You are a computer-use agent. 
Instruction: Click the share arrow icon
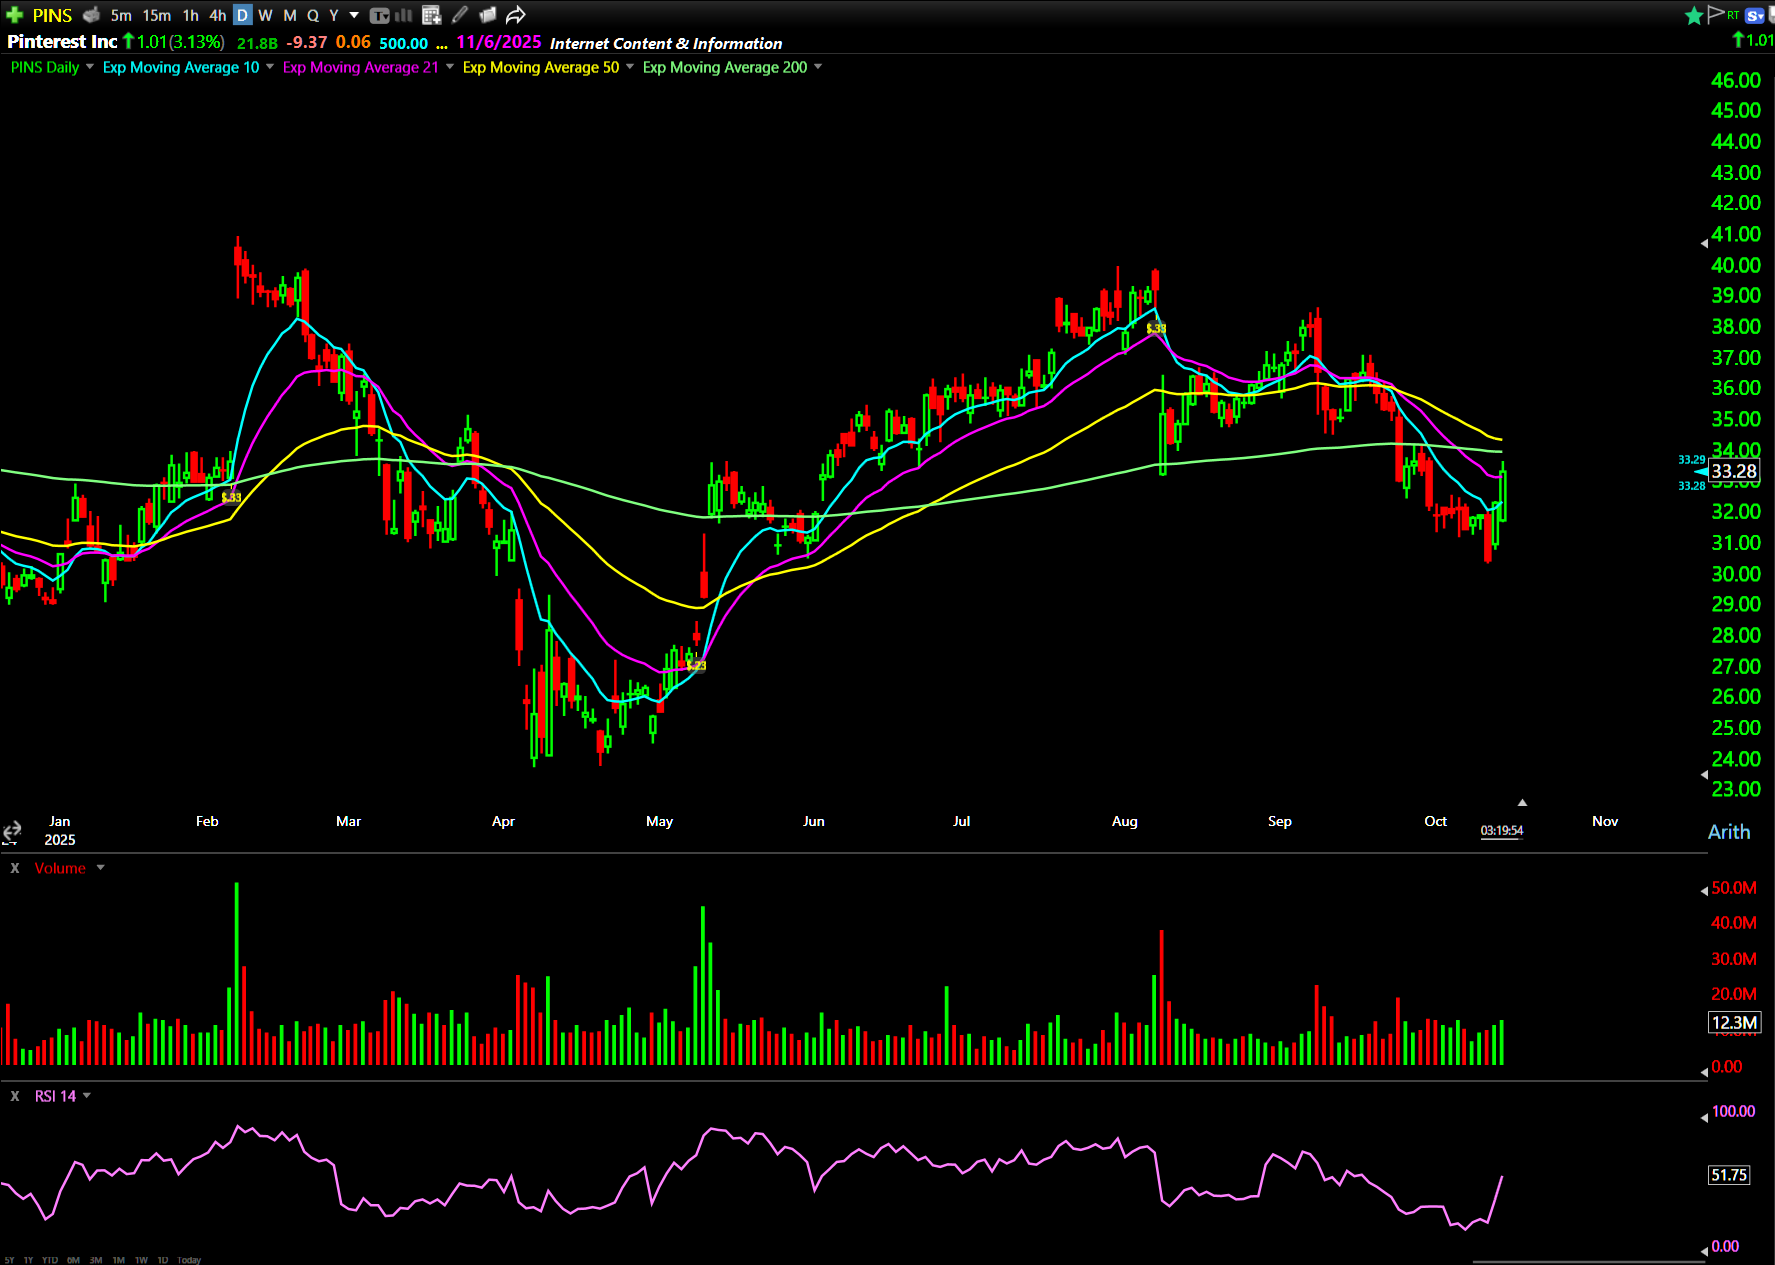(x=515, y=15)
